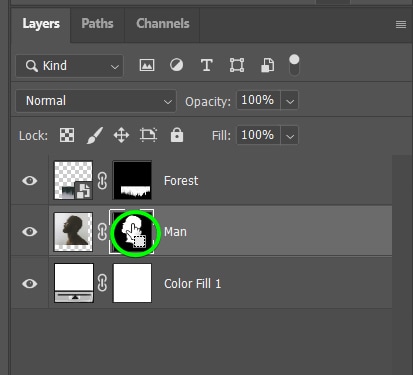This screenshot has height=375, width=413.
Task: Switch to the Layers tab
Action: pos(41,24)
